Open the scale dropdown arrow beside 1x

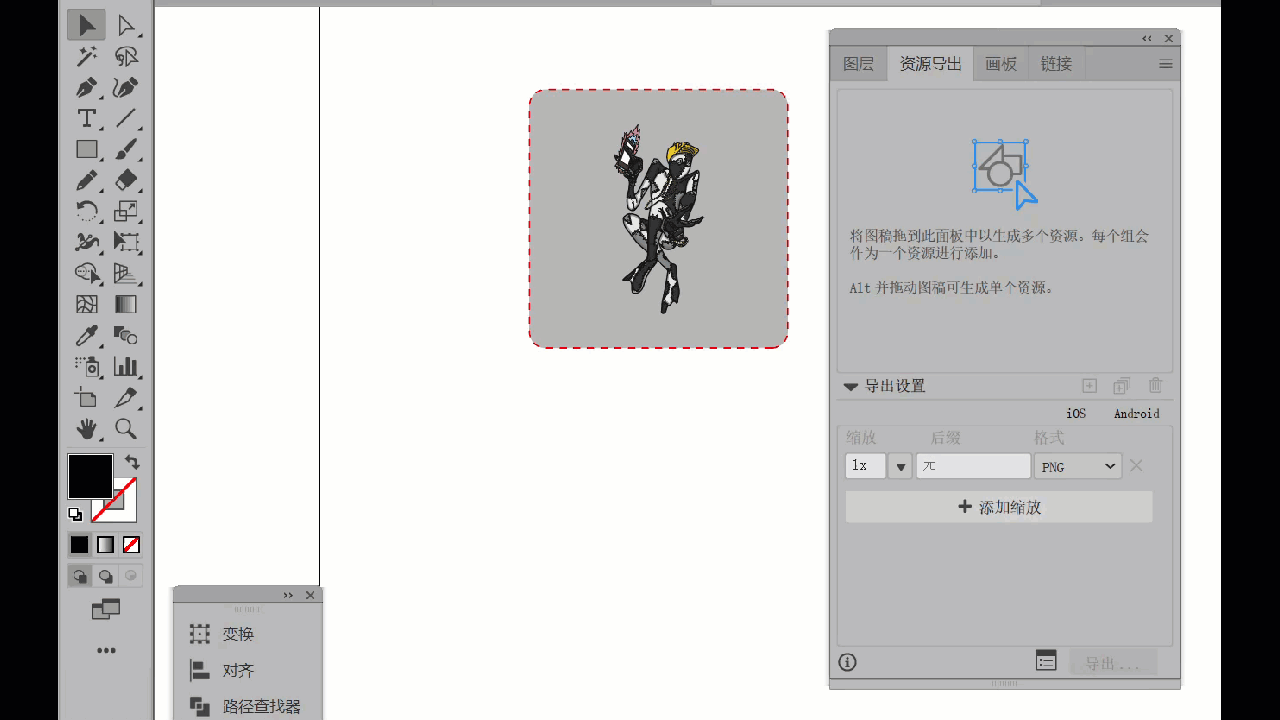(900, 466)
